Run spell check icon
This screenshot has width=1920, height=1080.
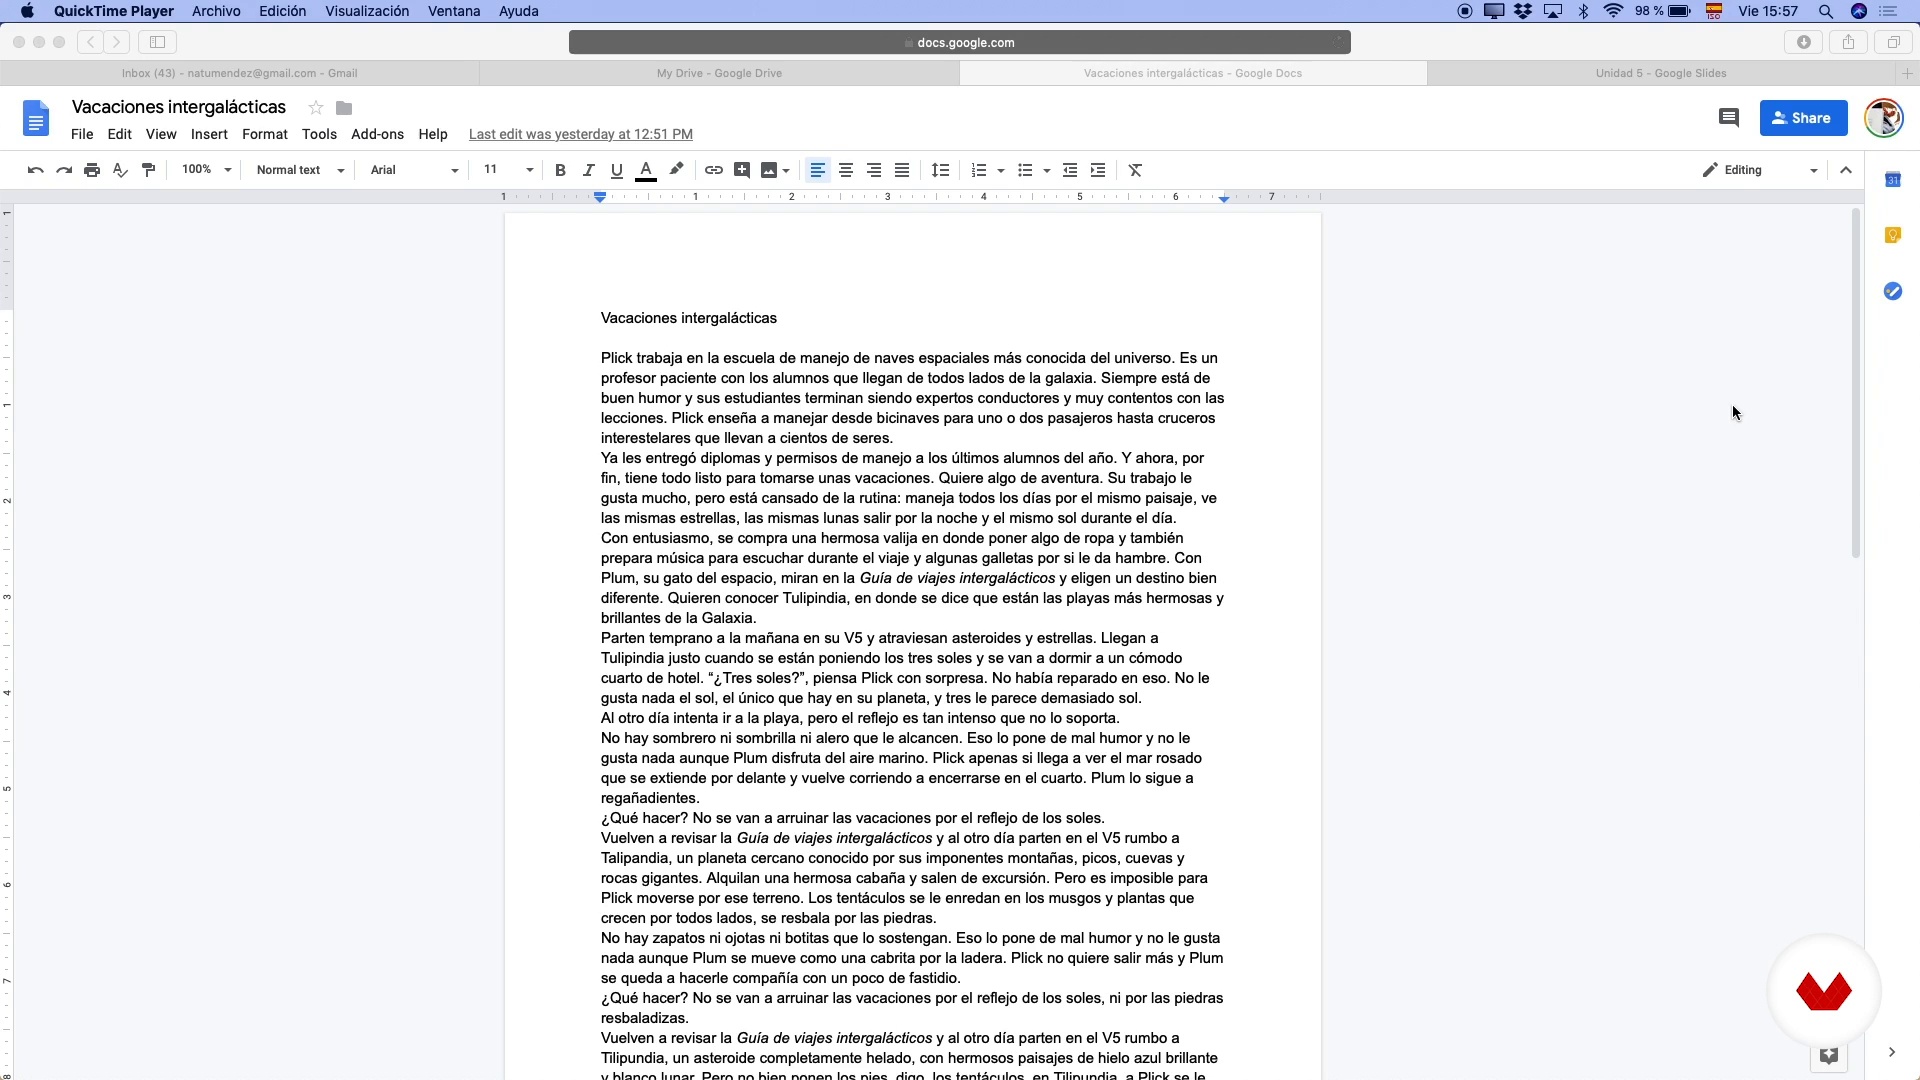click(x=120, y=170)
